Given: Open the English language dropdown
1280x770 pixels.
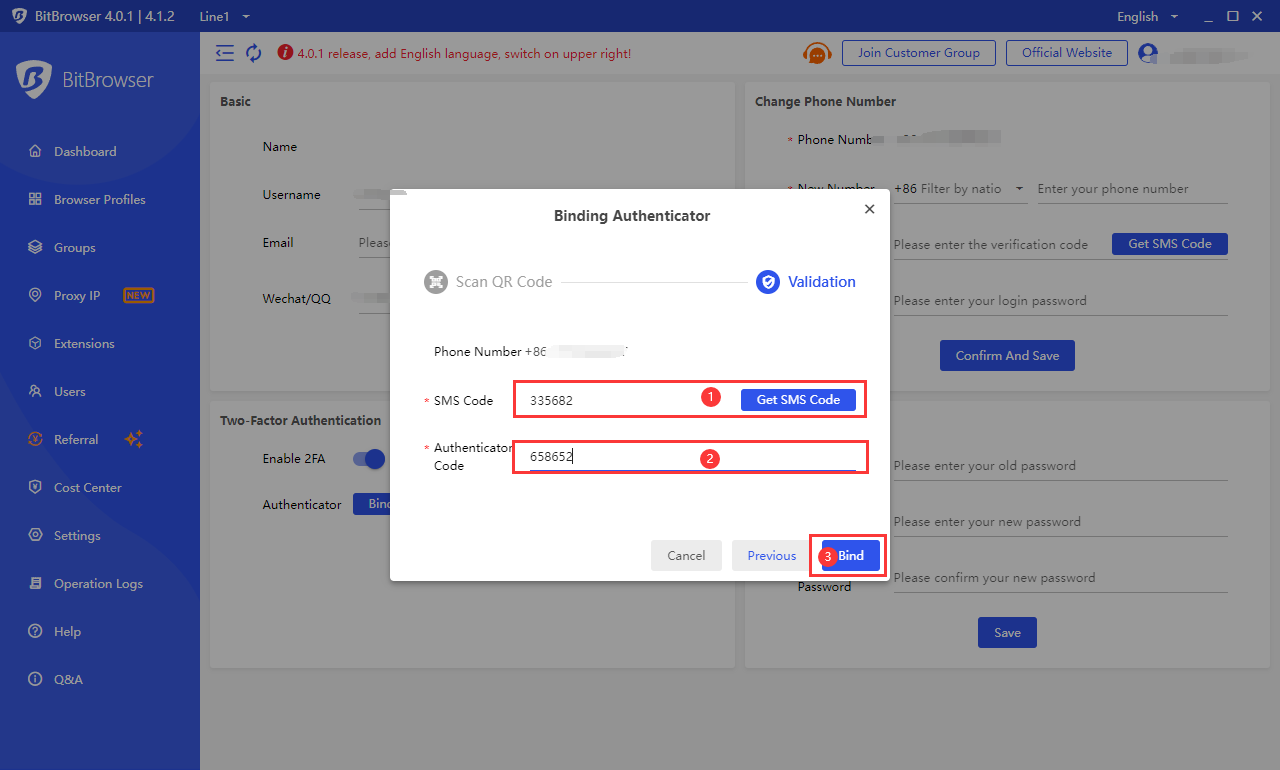Looking at the screenshot, I should click(x=1147, y=17).
